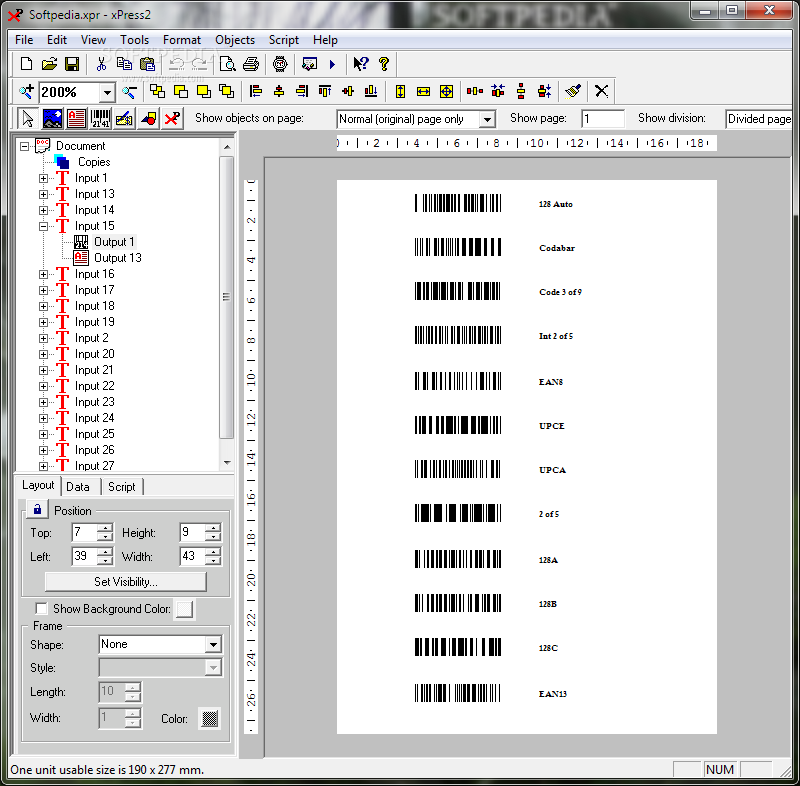Viewport: 800px width, 786px height.
Task: Select the text object tool
Action: tap(76, 119)
